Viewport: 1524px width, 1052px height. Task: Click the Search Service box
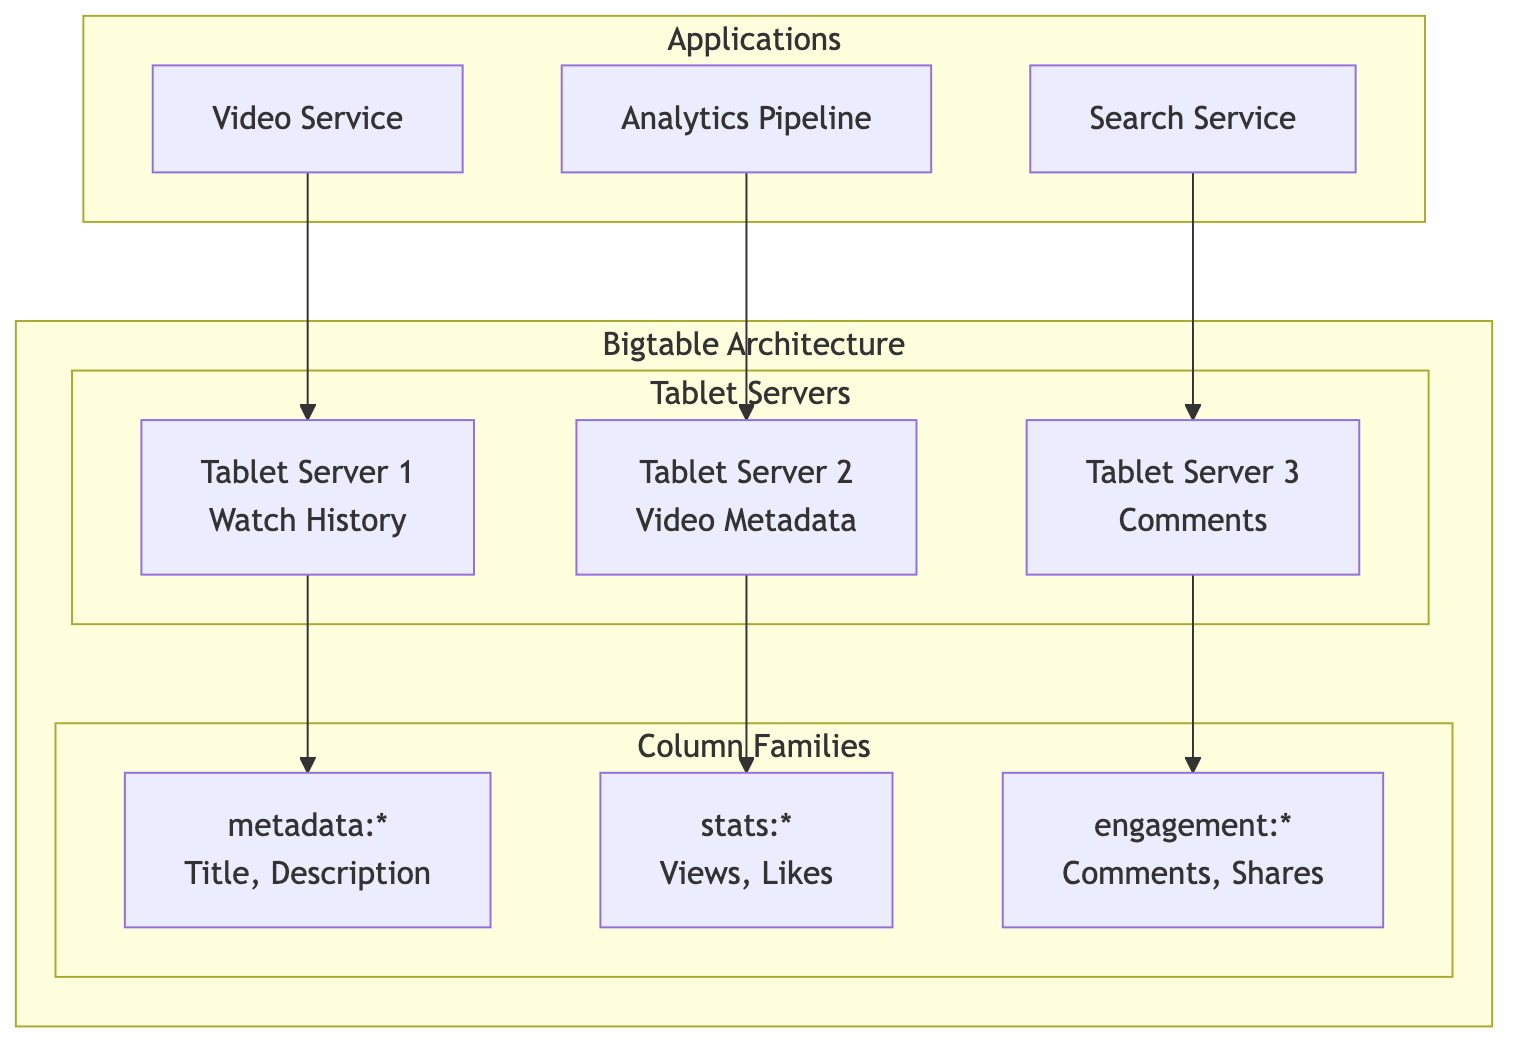coord(1192,119)
